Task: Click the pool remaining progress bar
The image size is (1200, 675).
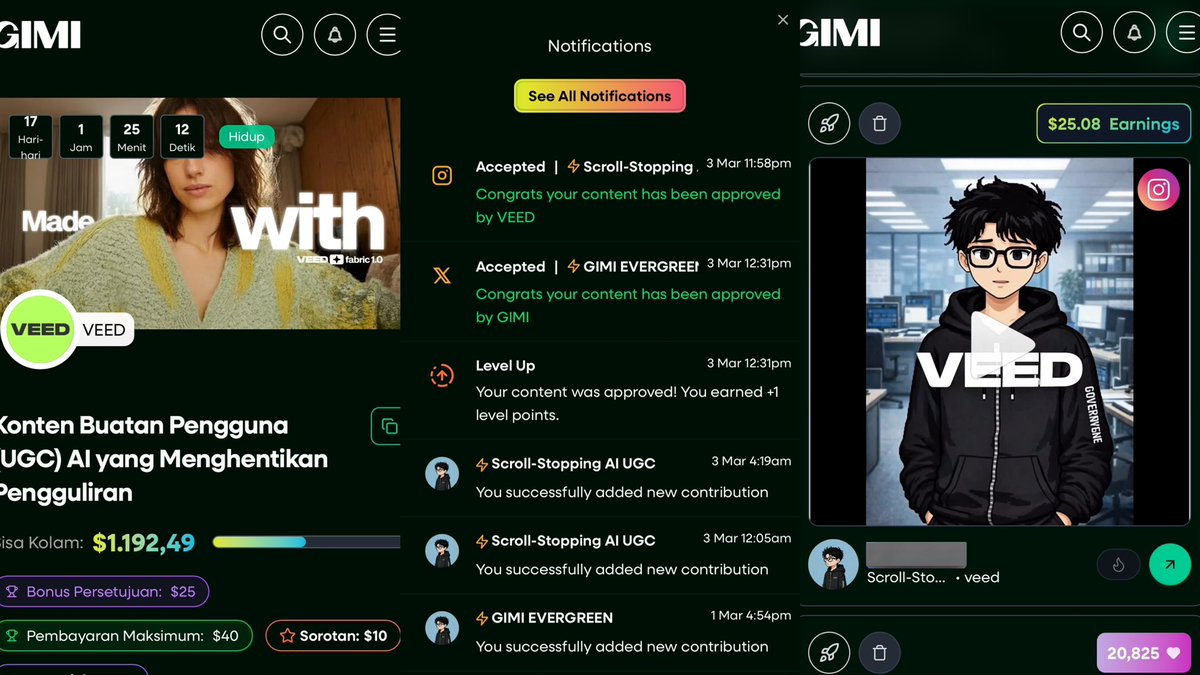Action: point(306,542)
